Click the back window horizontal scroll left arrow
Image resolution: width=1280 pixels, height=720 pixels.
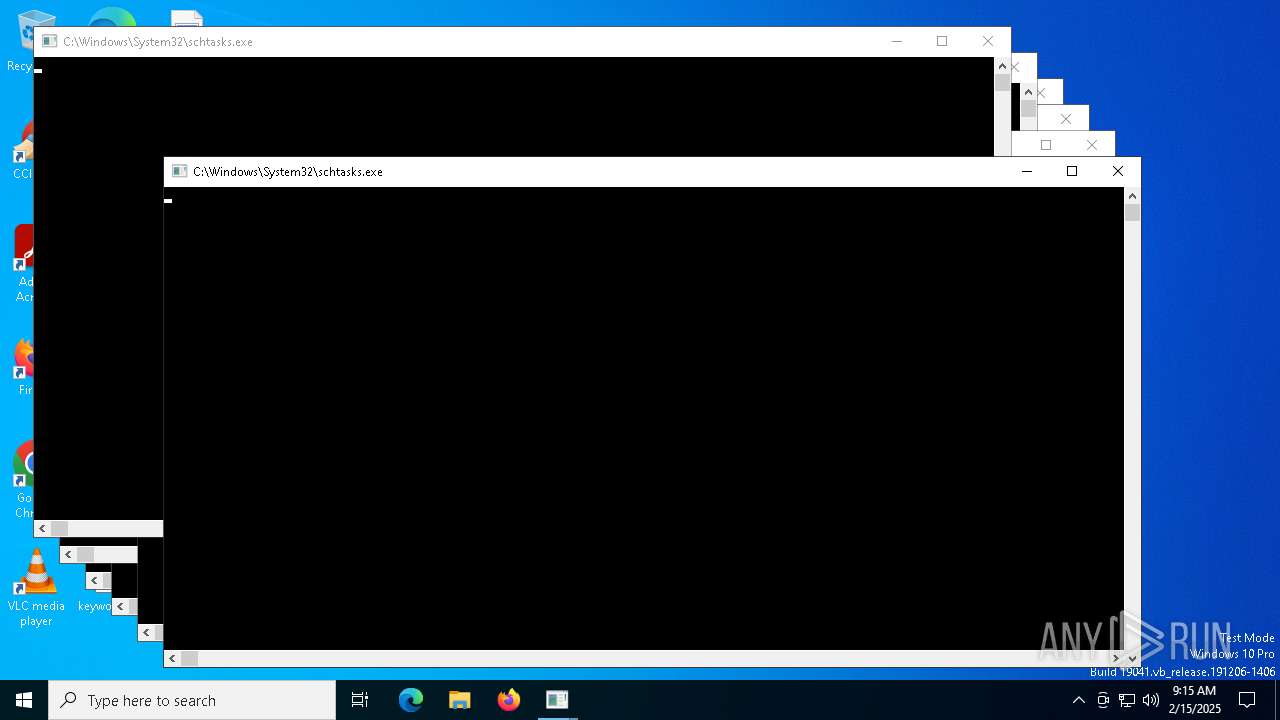(x=42, y=528)
